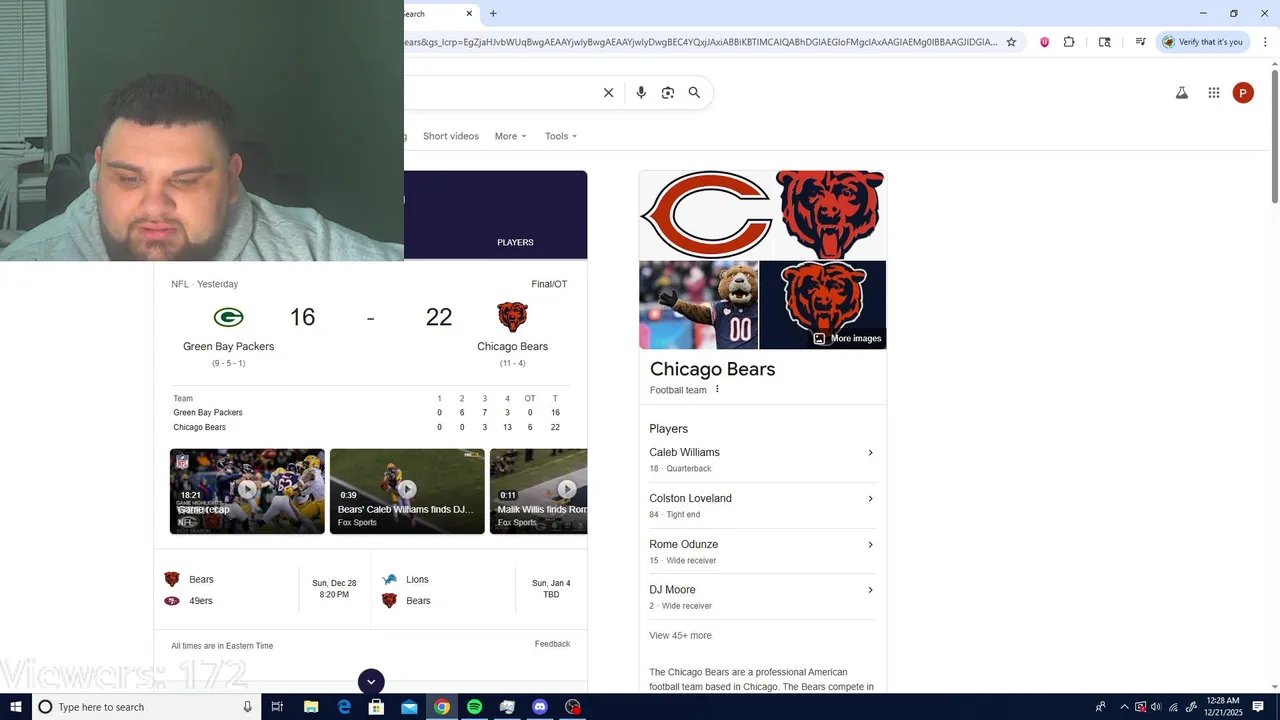Screen dimensions: 1280x720
Task: Click the Chicago Bears C logo image
Action: point(707,215)
